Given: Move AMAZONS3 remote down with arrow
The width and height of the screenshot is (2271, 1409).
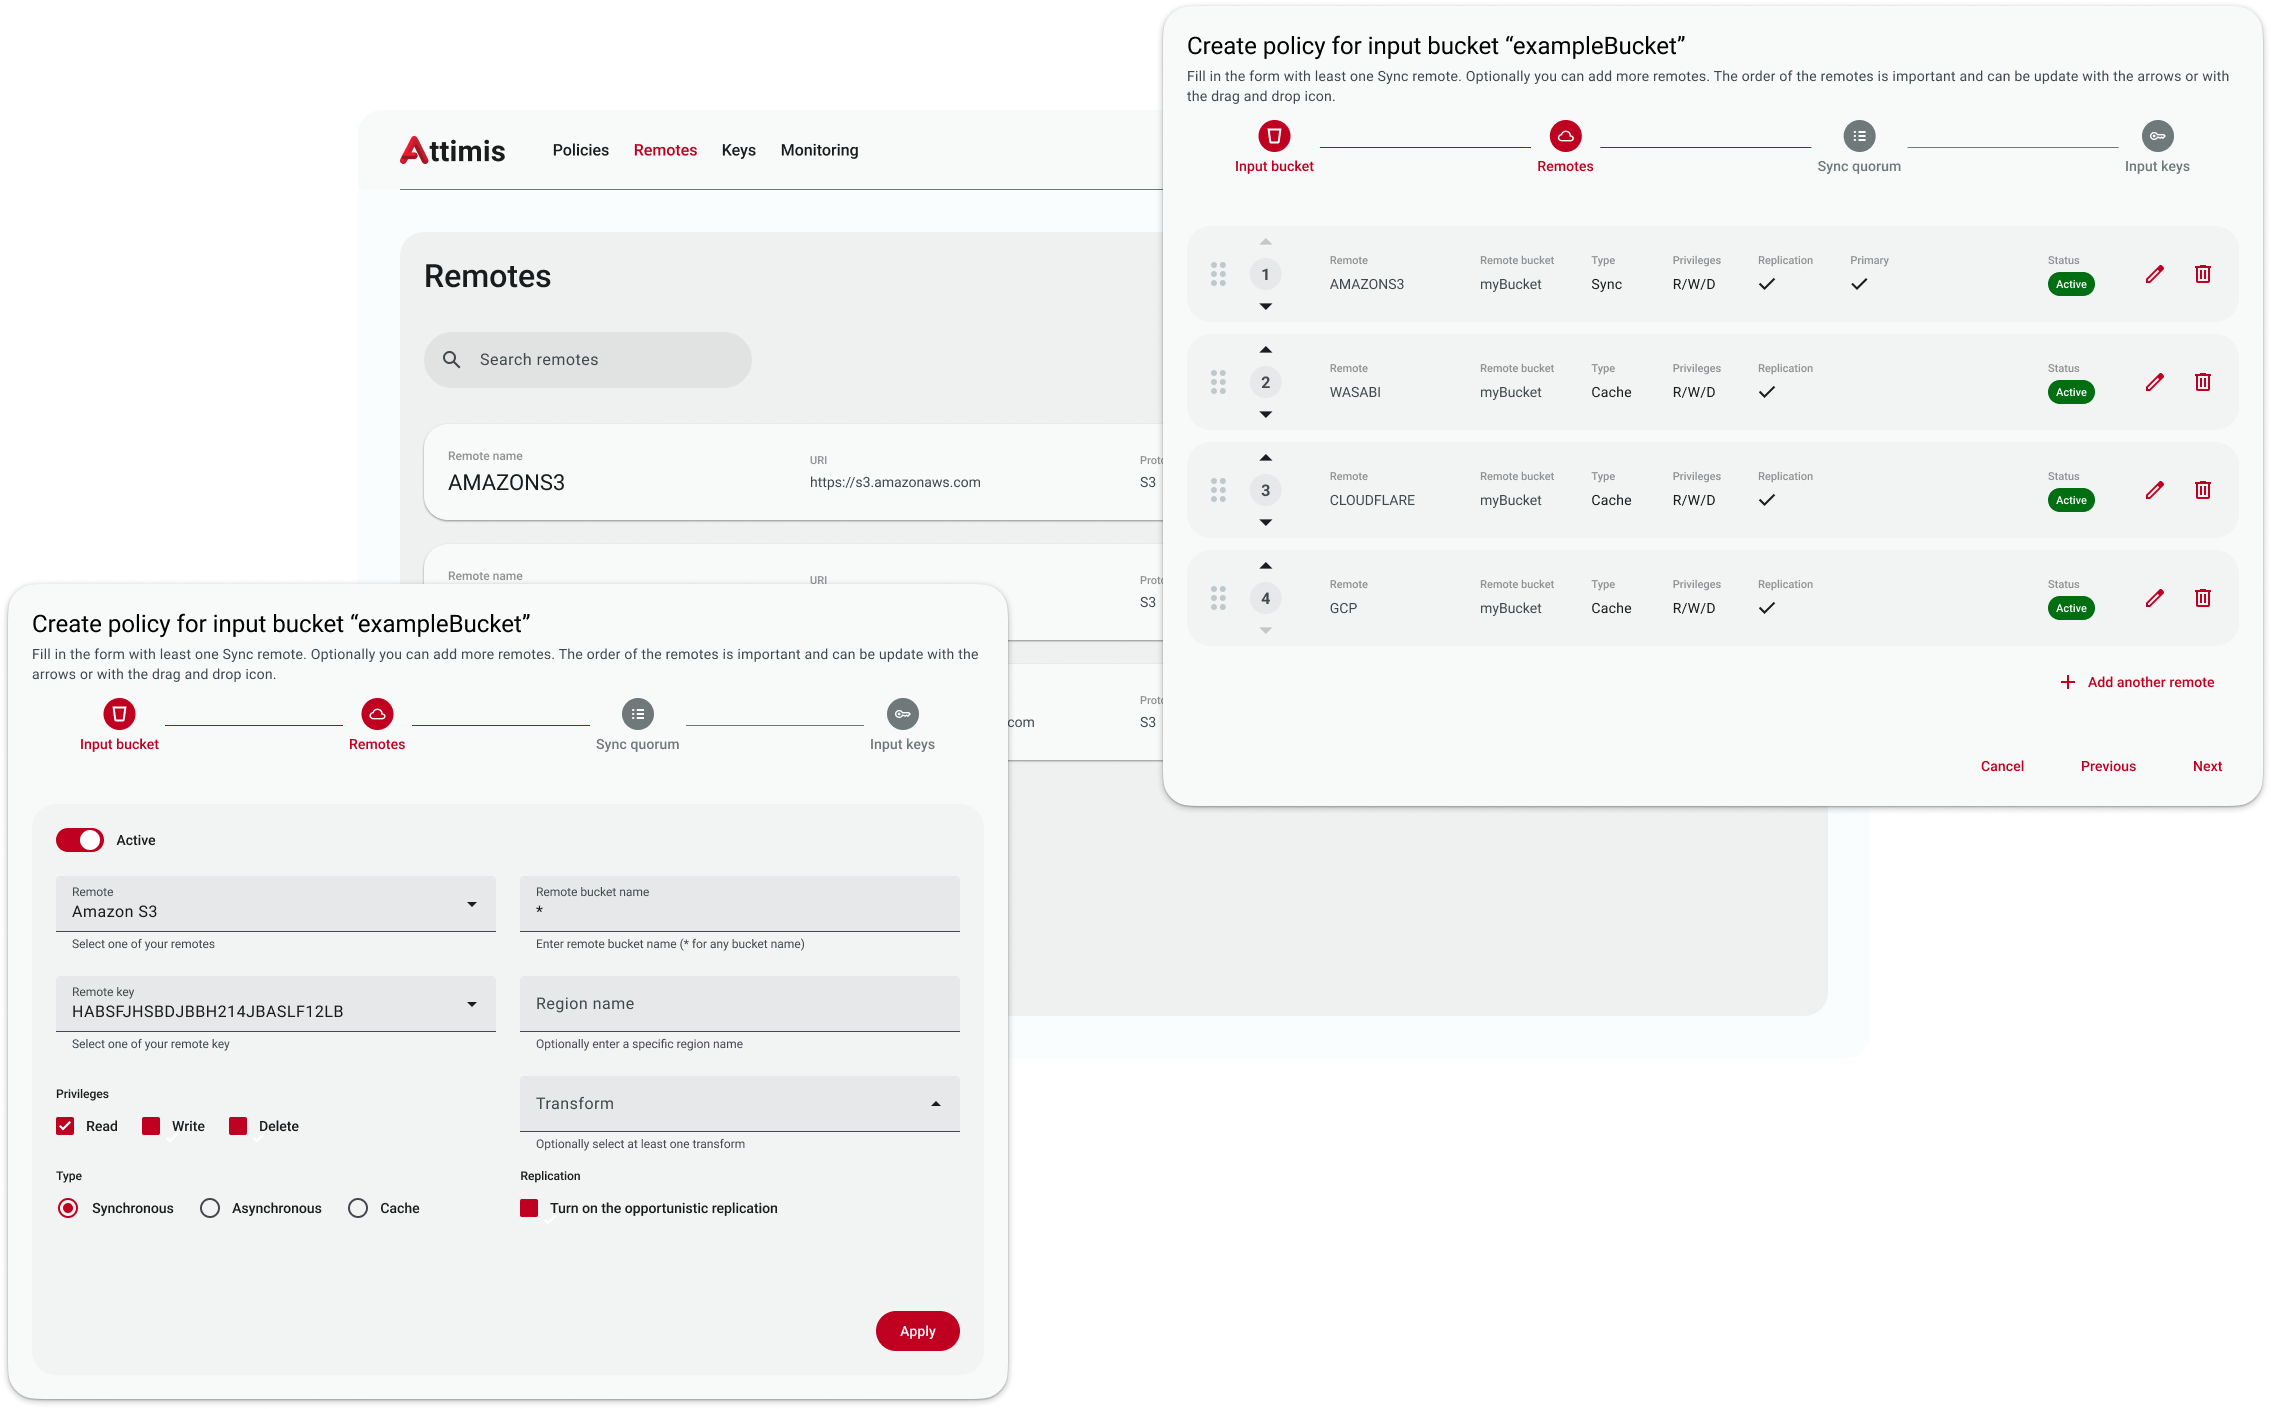Looking at the screenshot, I should click(1265, 307).
